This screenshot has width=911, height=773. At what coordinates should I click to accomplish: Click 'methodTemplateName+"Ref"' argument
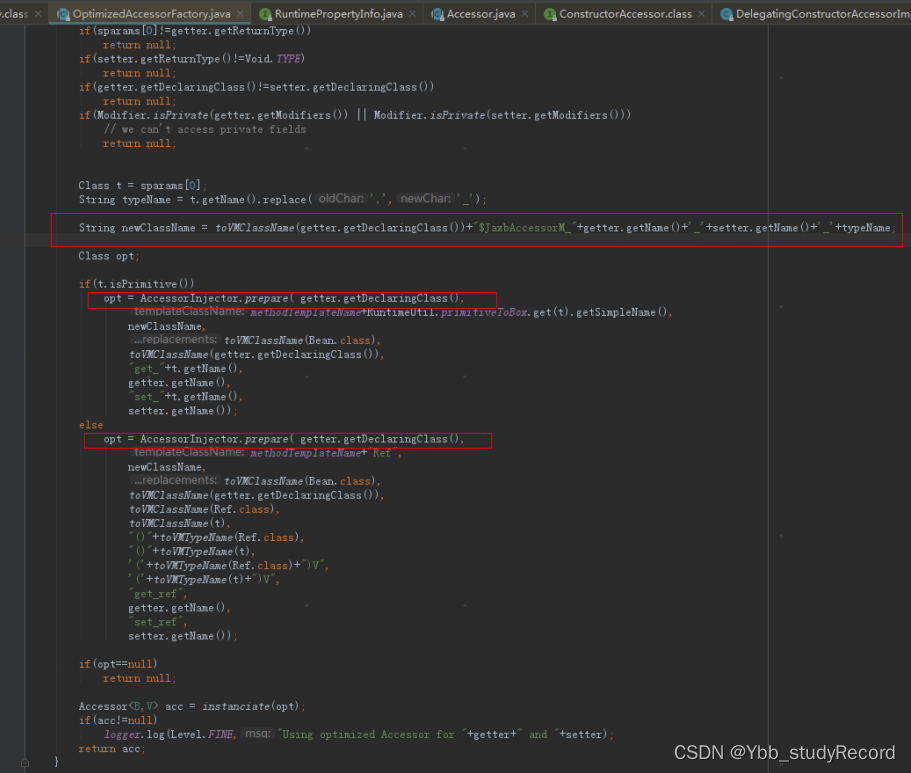tap(325, 453)
